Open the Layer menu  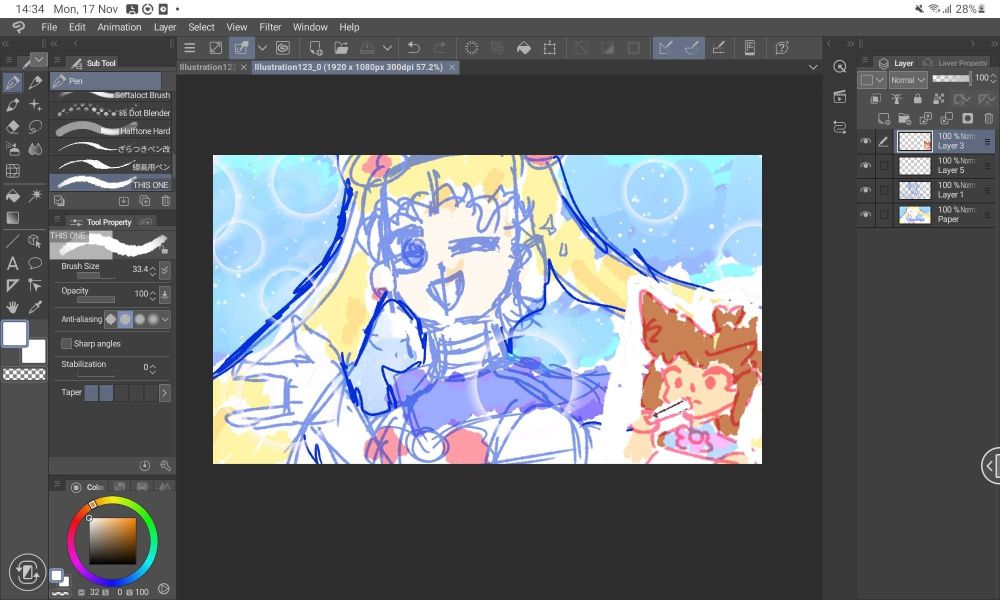point(165,27)
